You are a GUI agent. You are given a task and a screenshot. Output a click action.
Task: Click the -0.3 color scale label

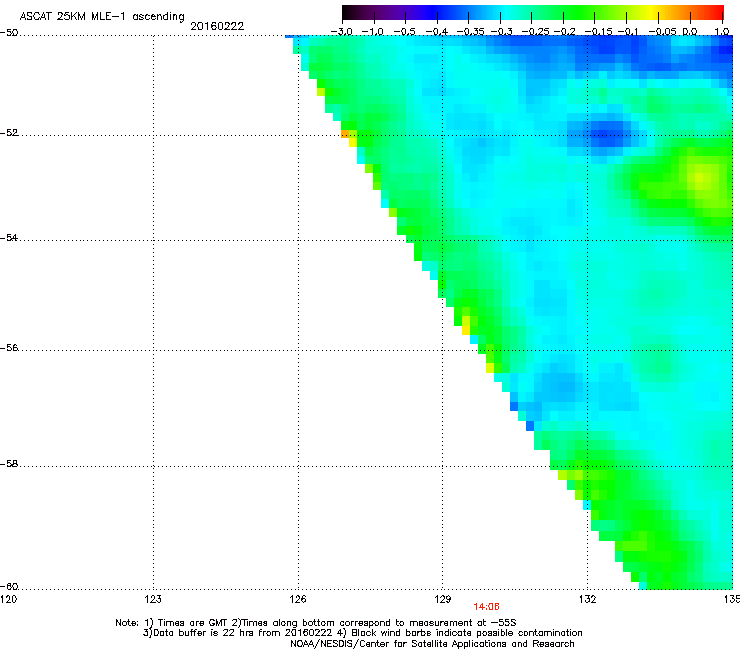[502, 32]
